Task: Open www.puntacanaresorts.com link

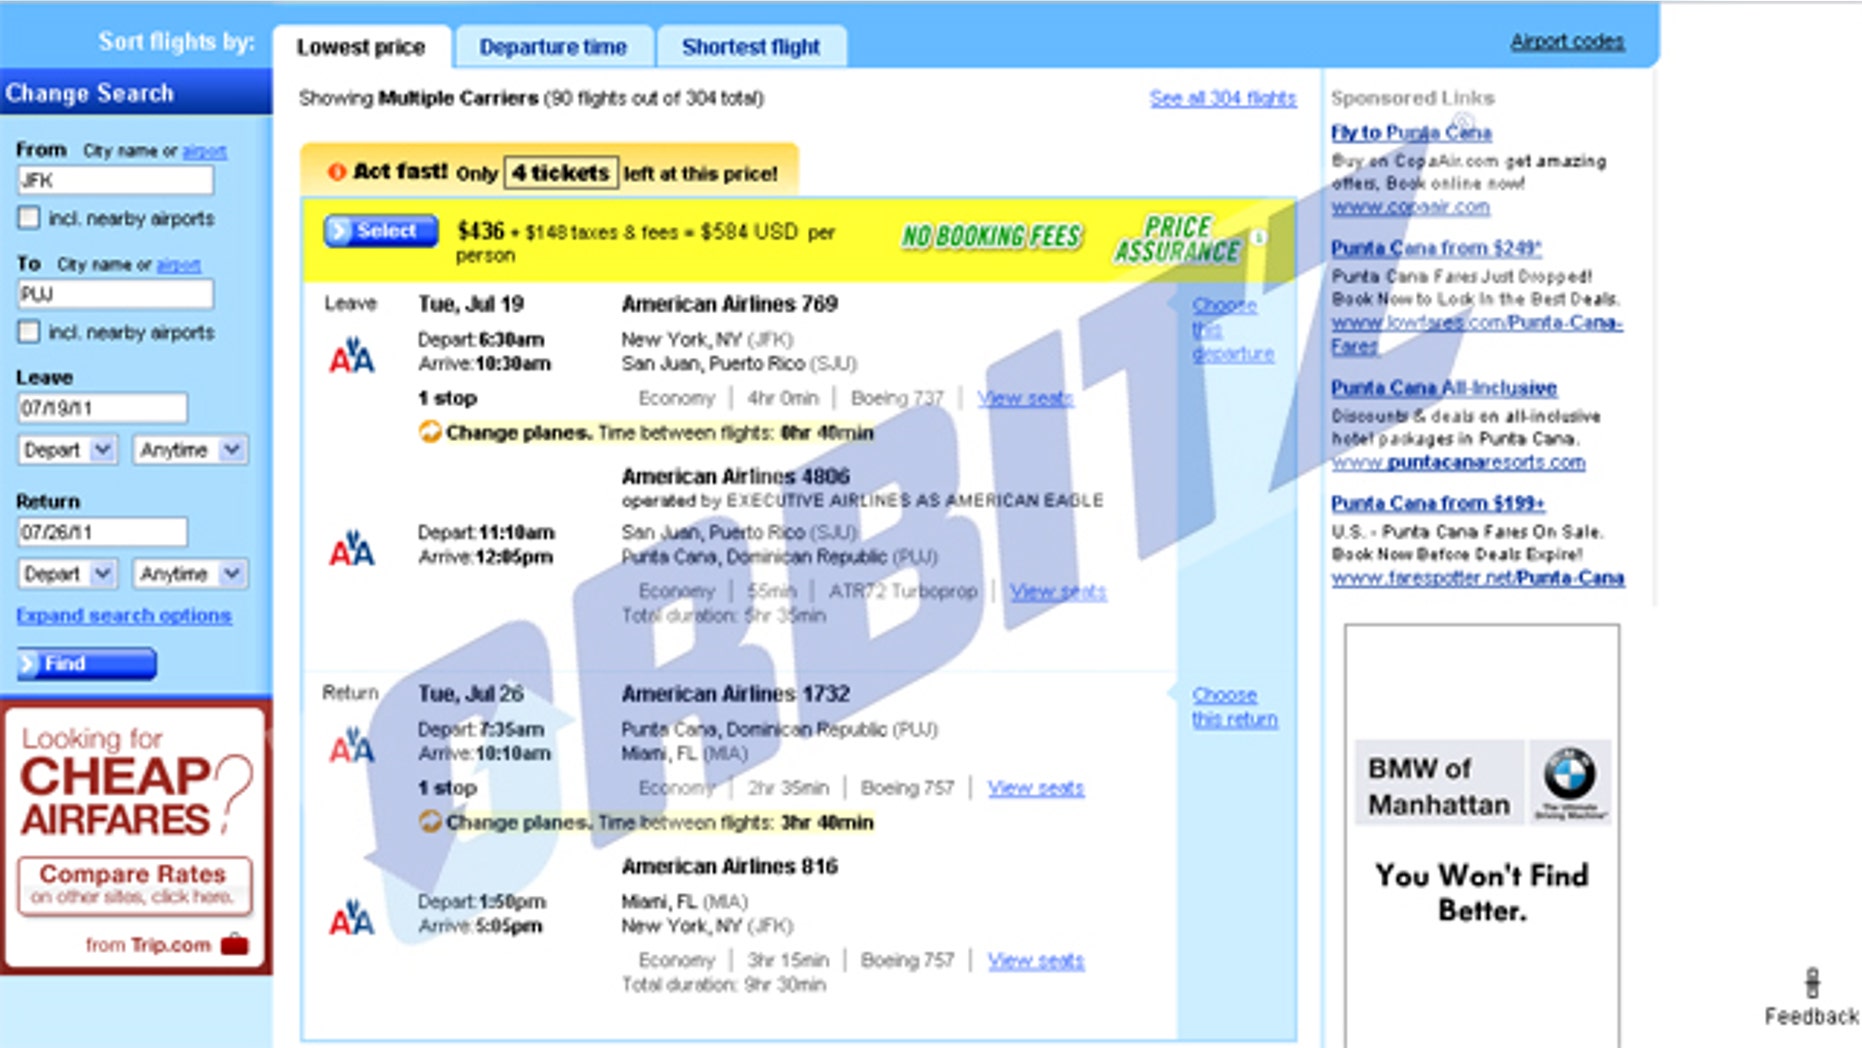Action: click(x=1458, y=461)
